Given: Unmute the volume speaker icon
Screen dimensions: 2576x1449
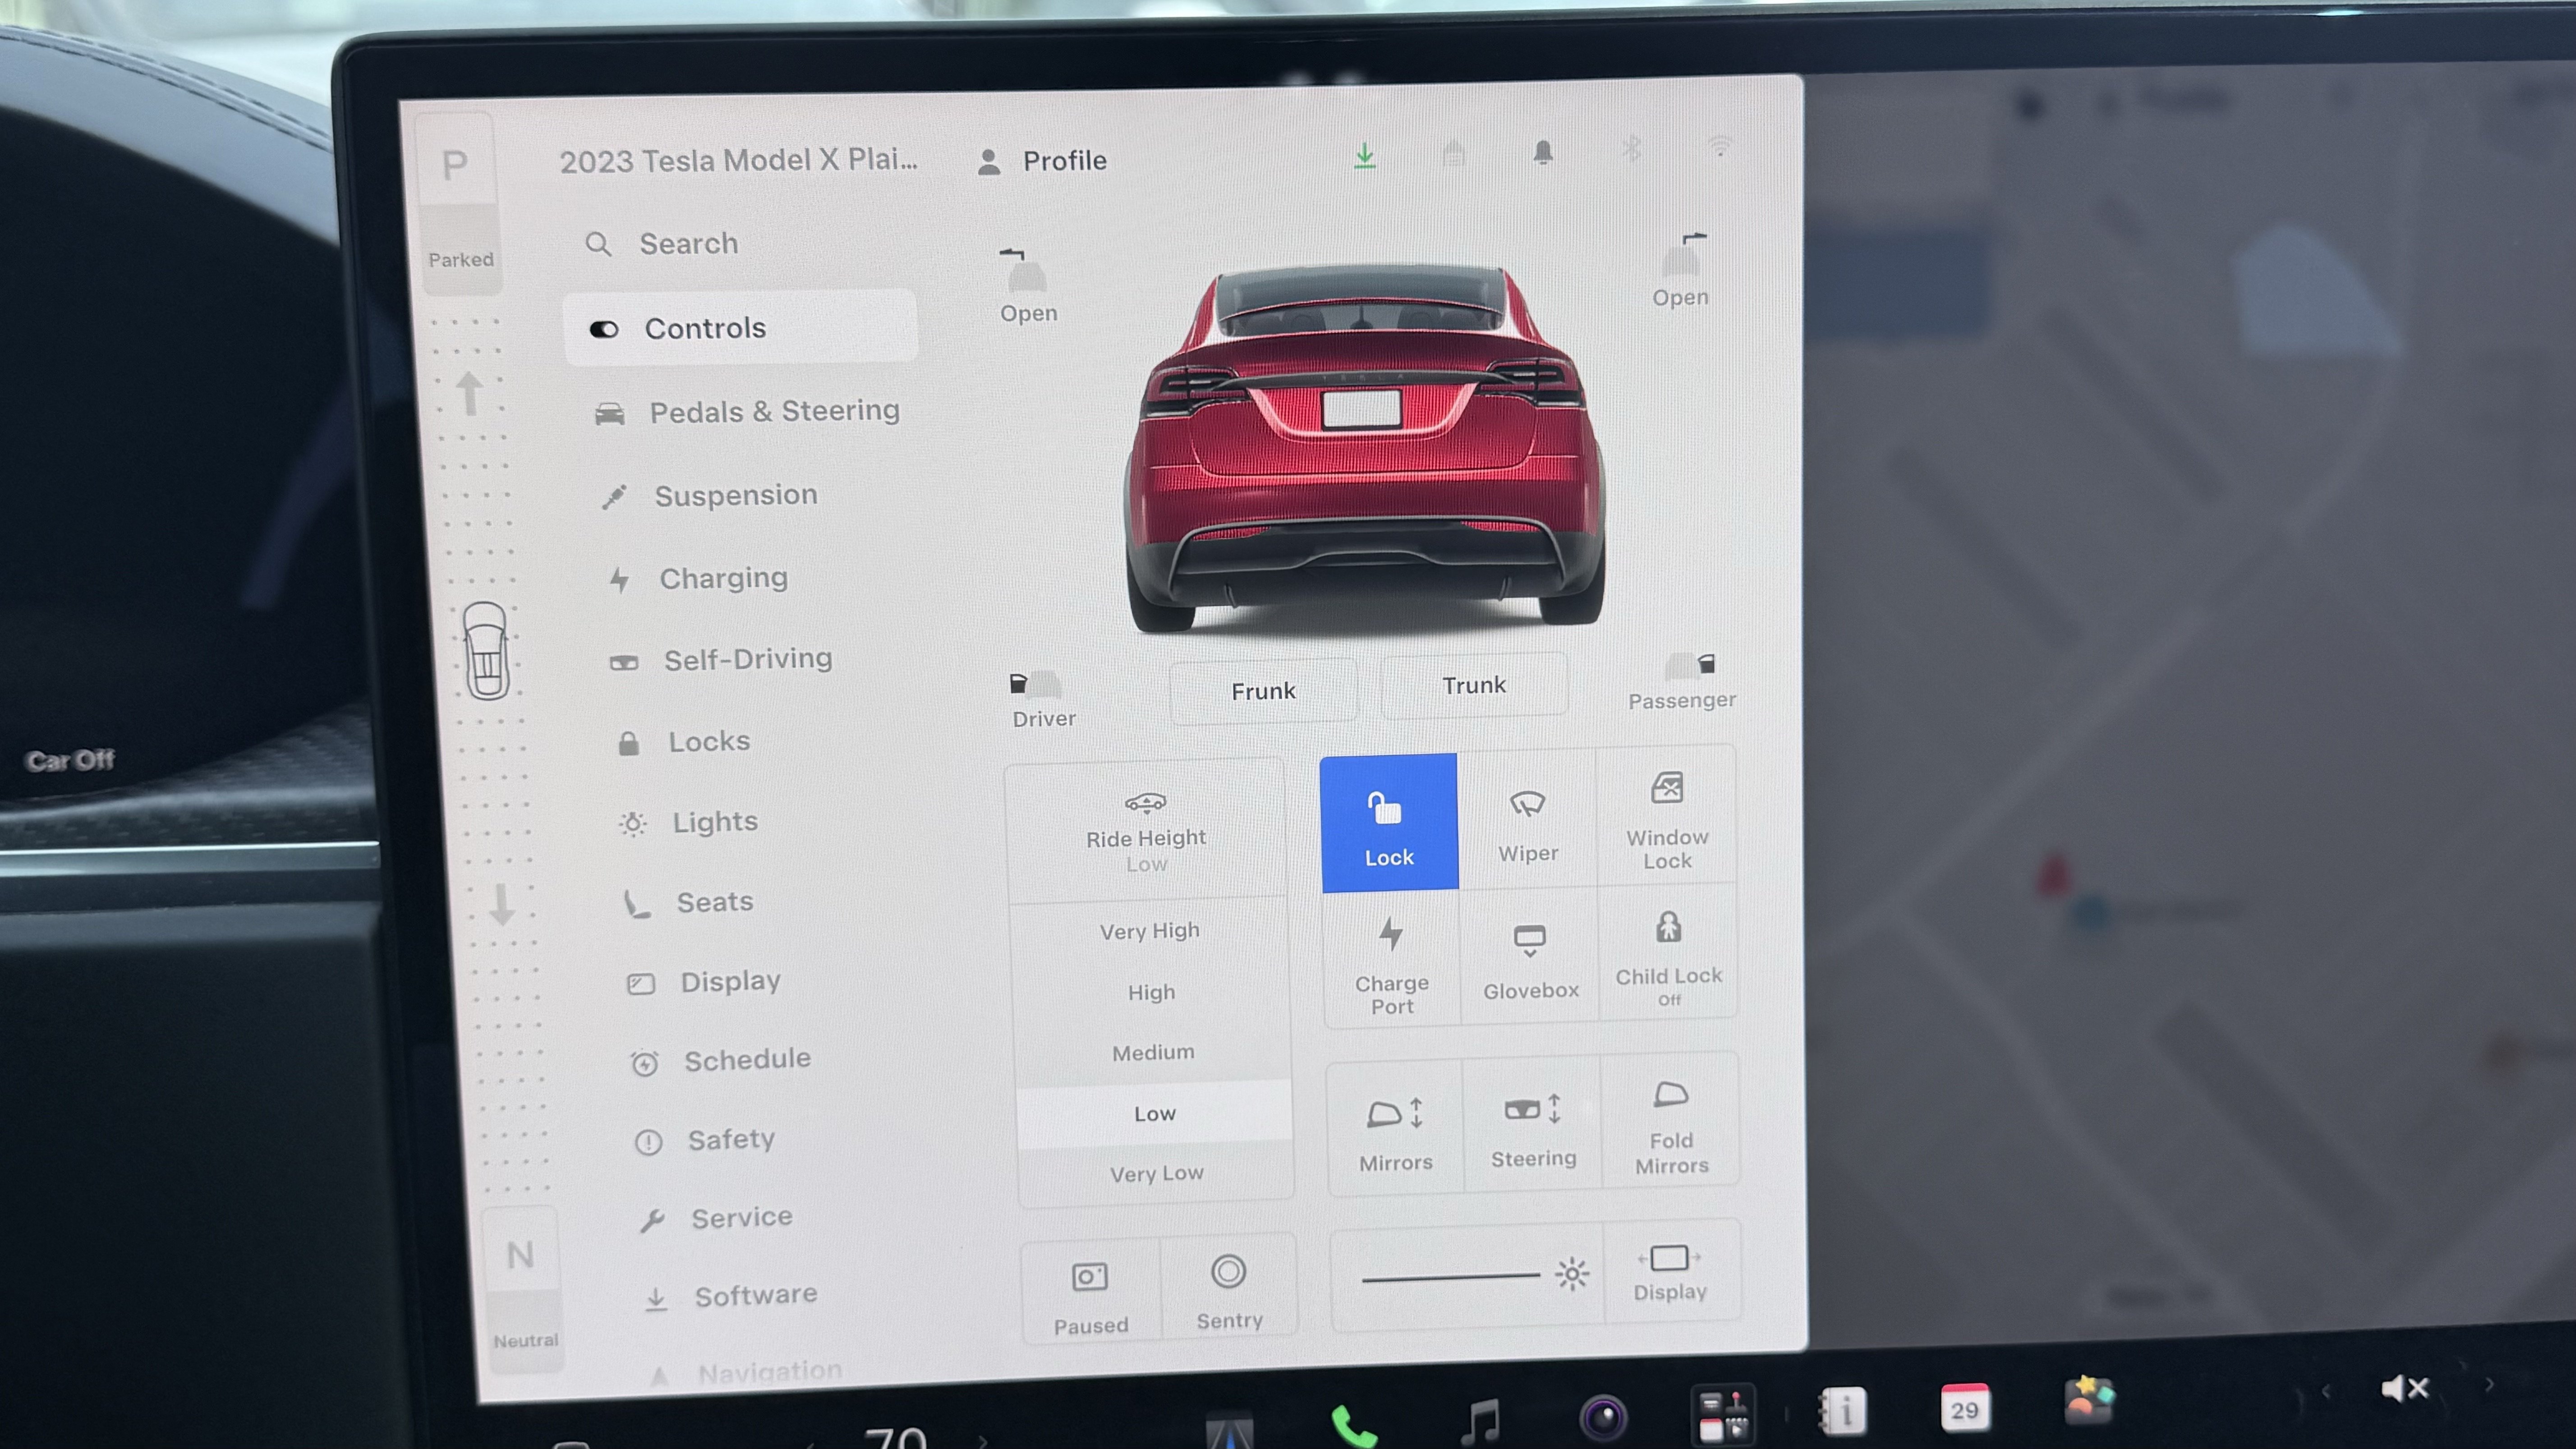Looking at the screenshot, I should click(2404, 1387).
